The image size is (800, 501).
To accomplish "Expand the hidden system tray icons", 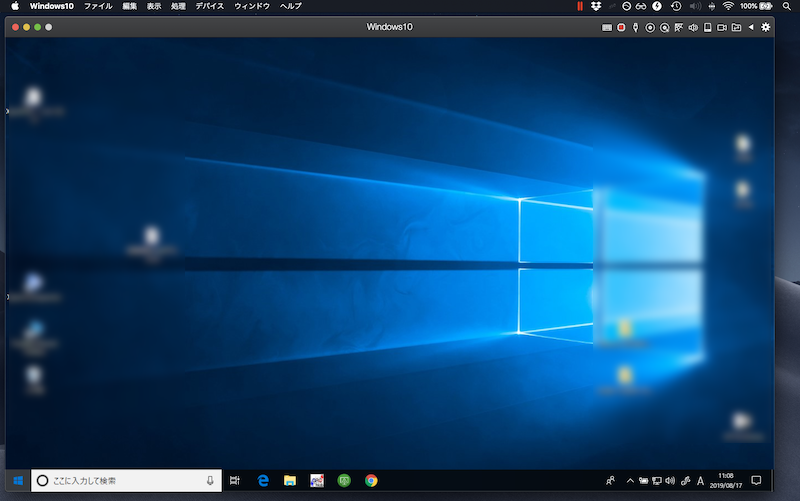I will [630, 480].
